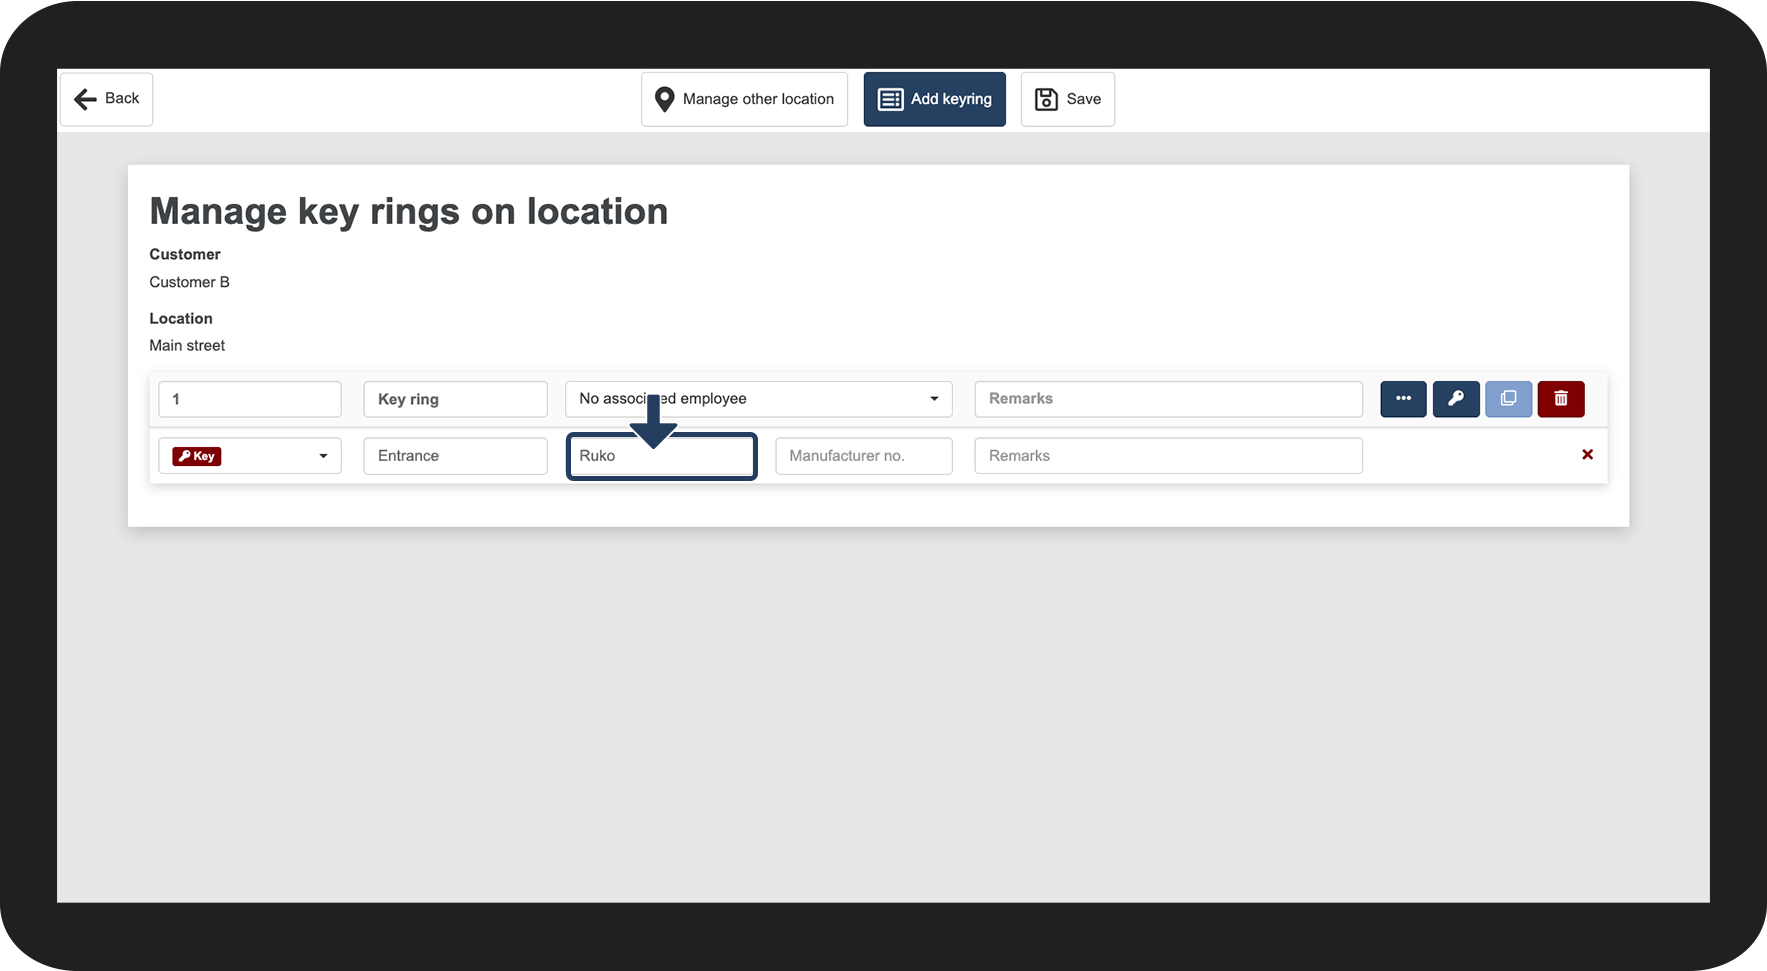Click the Ruko manufacturer field
The image size is (1767, 971).
click(662, 456)
